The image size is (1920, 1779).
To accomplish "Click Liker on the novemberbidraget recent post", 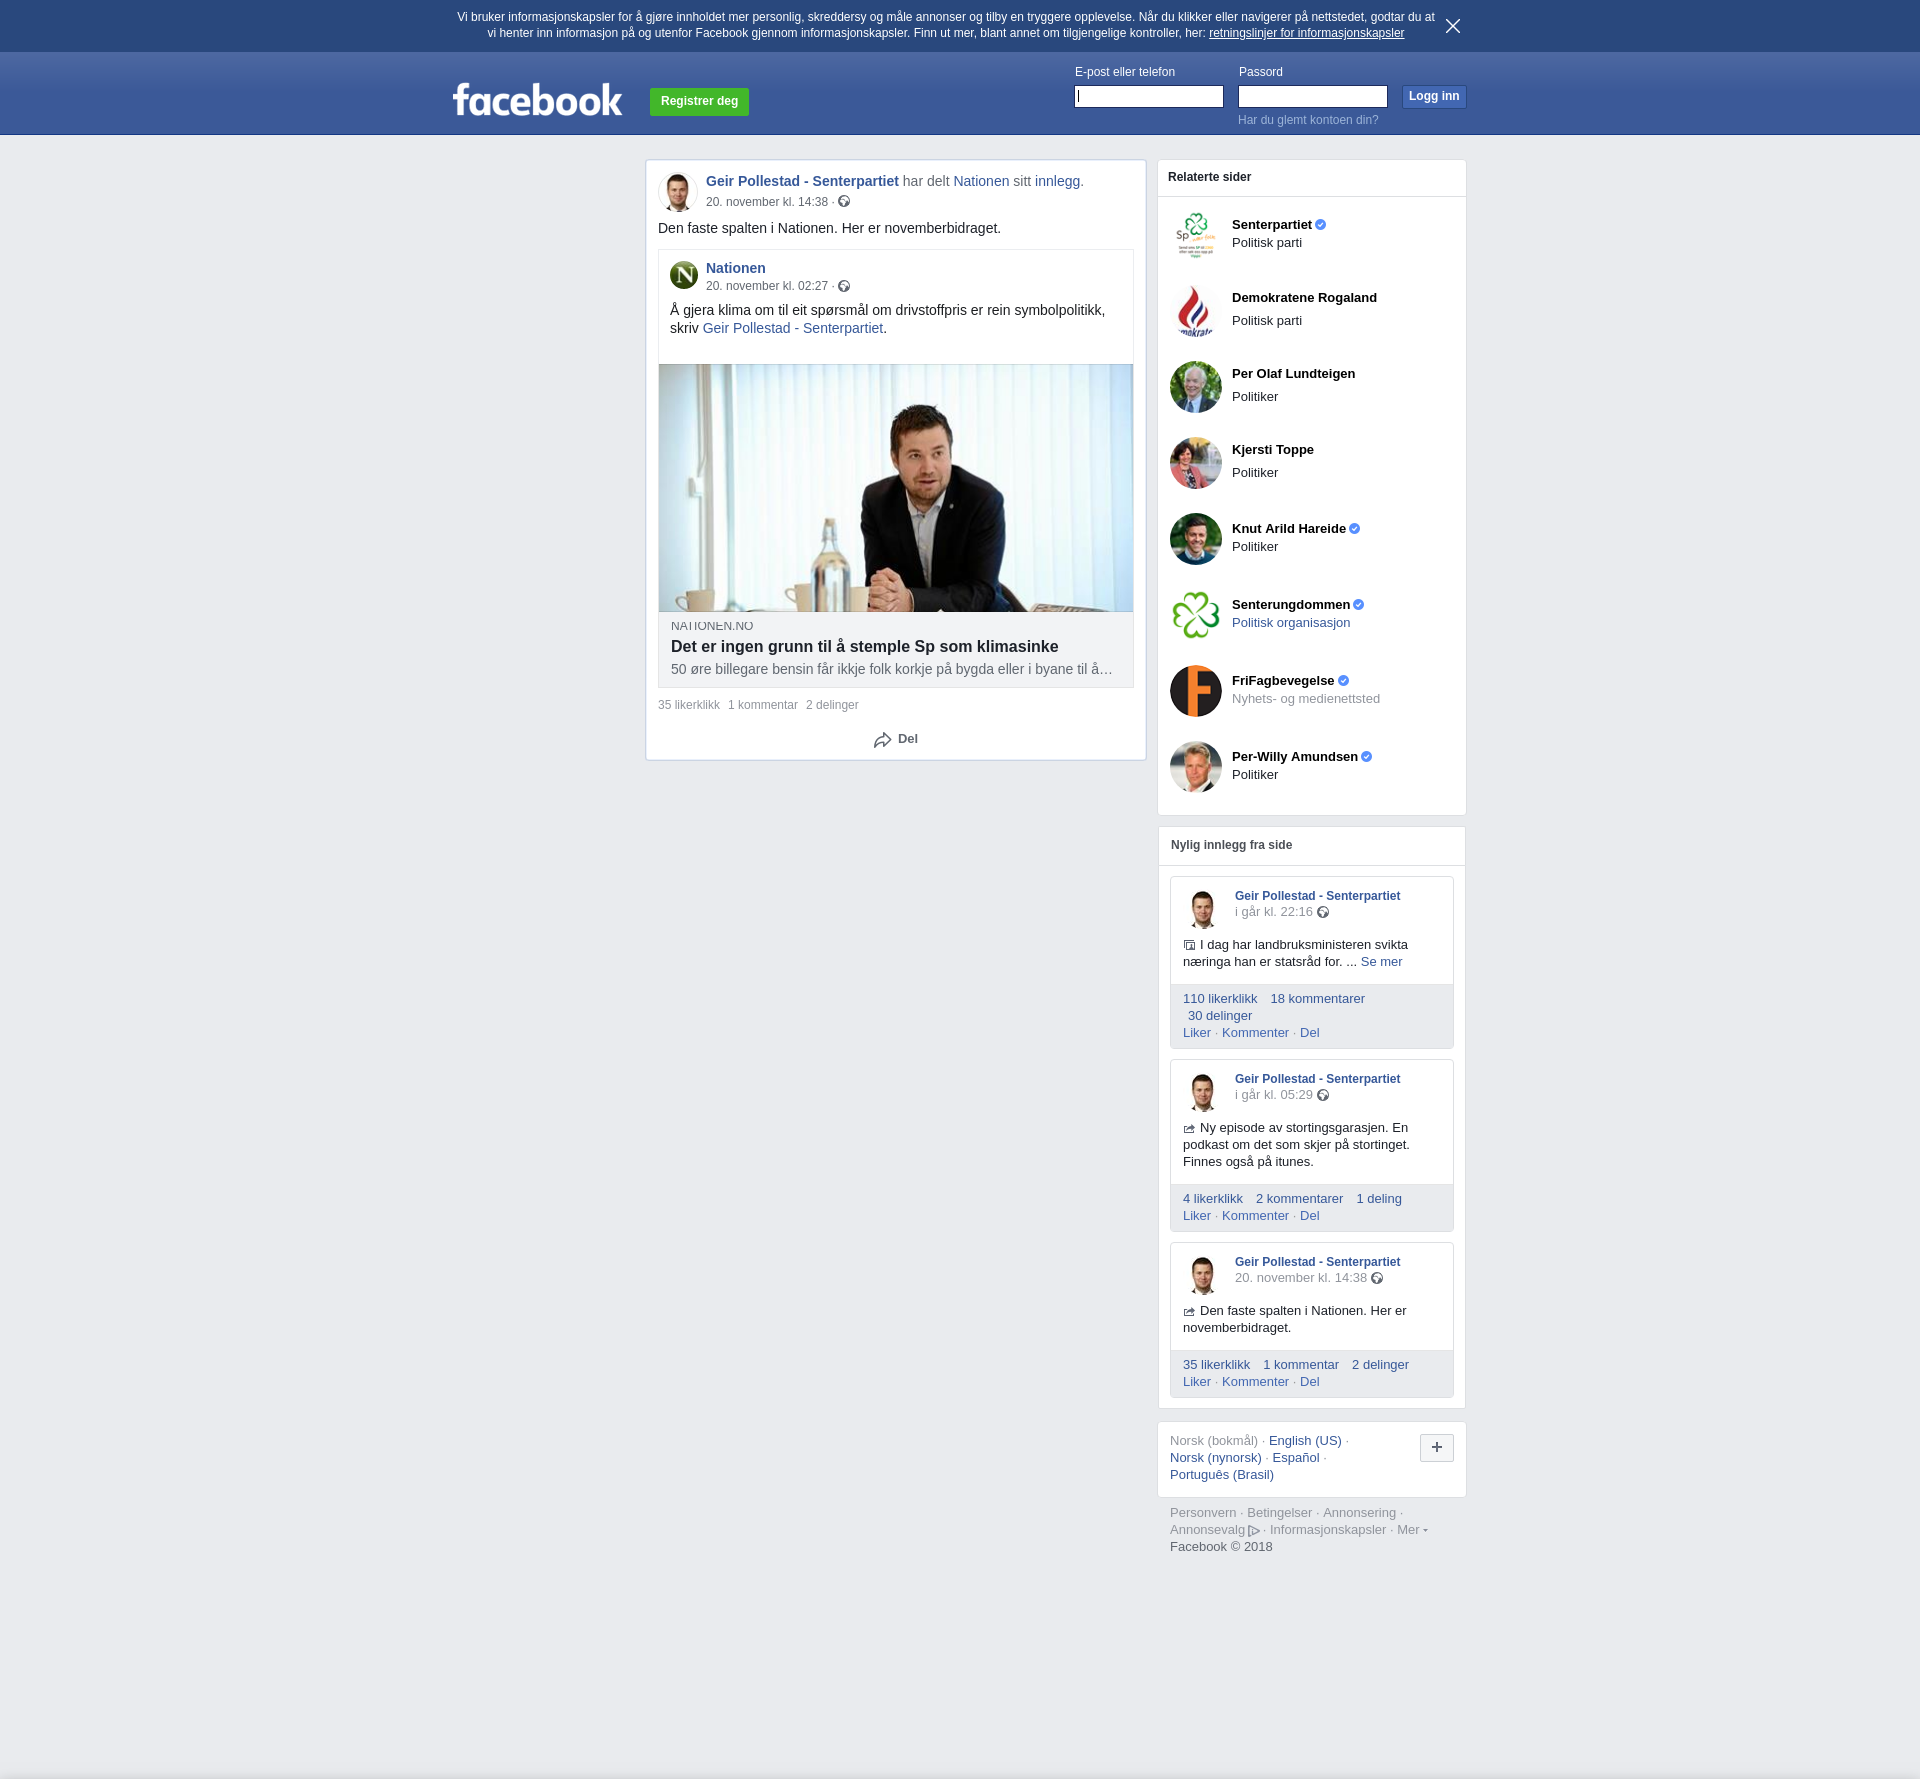I will pos(1197,1382).
